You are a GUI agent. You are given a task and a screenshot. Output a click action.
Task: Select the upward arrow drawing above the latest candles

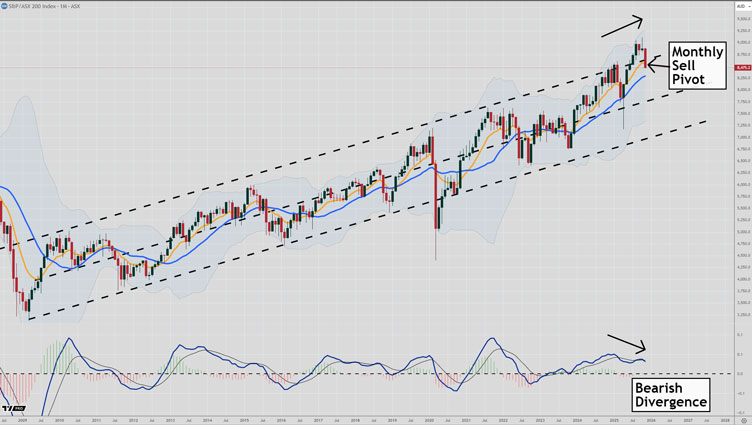(x=624, y=26)
